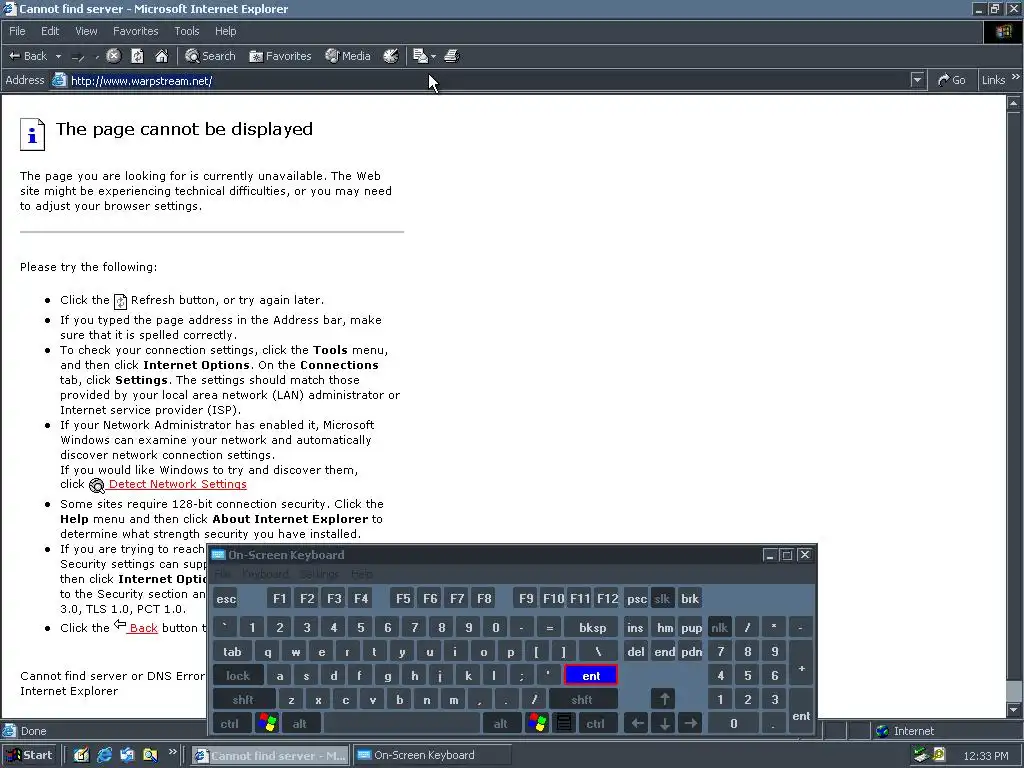The image size is (1024, 768).
Task: Click the down arrow key on keyboard
Action: coord(664,723)
